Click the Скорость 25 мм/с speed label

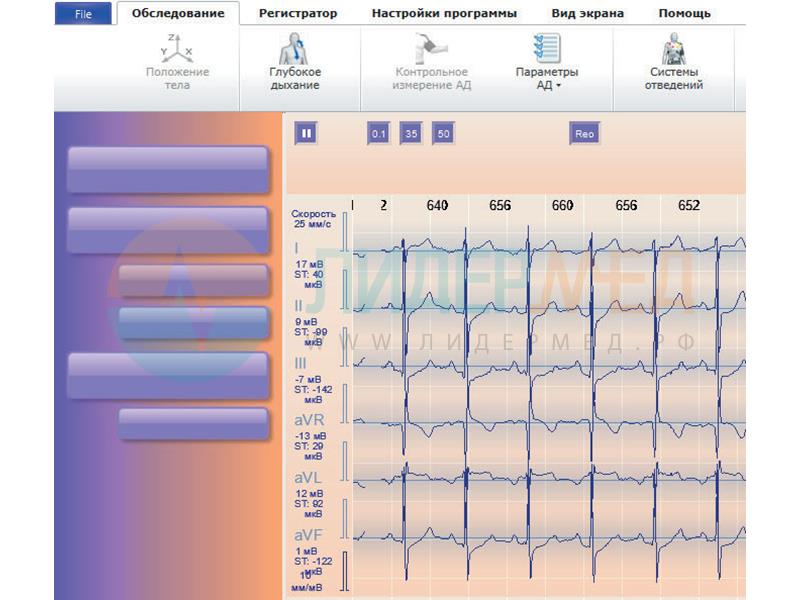[313, 219]
